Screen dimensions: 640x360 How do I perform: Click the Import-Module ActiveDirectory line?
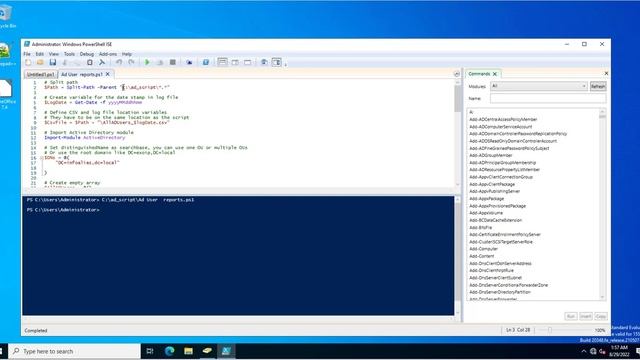coord(84,138)
